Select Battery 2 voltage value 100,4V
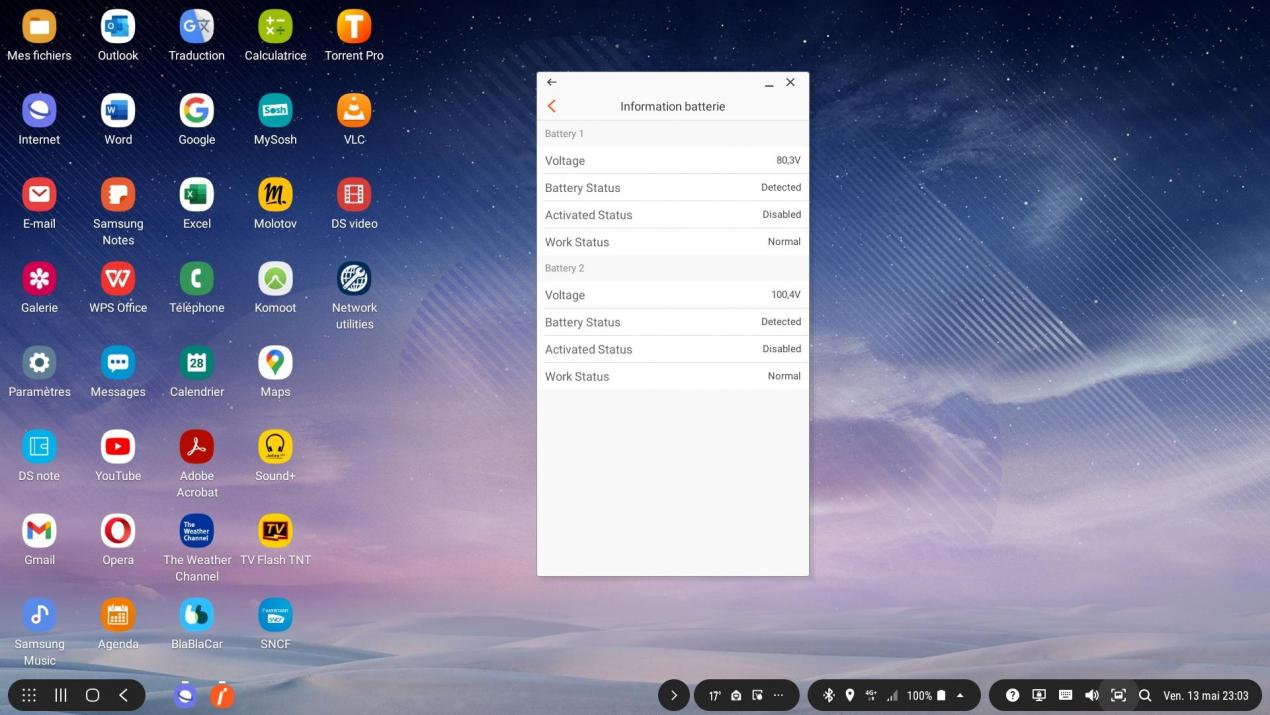The height and width of the screenshot is (715, 1270). click(x=786, y=295)
